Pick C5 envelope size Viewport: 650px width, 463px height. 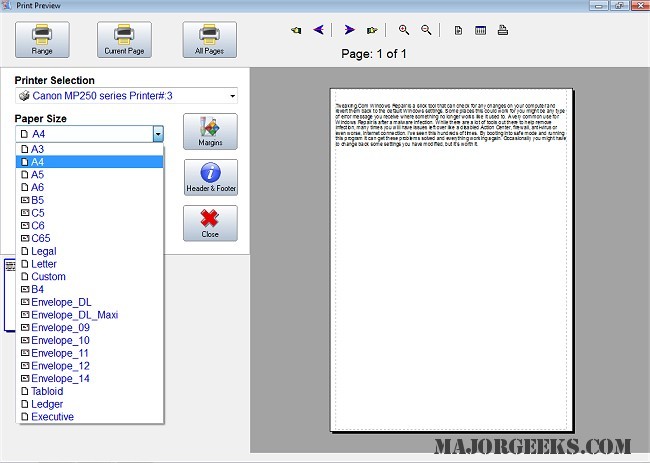tap(90, 213)
